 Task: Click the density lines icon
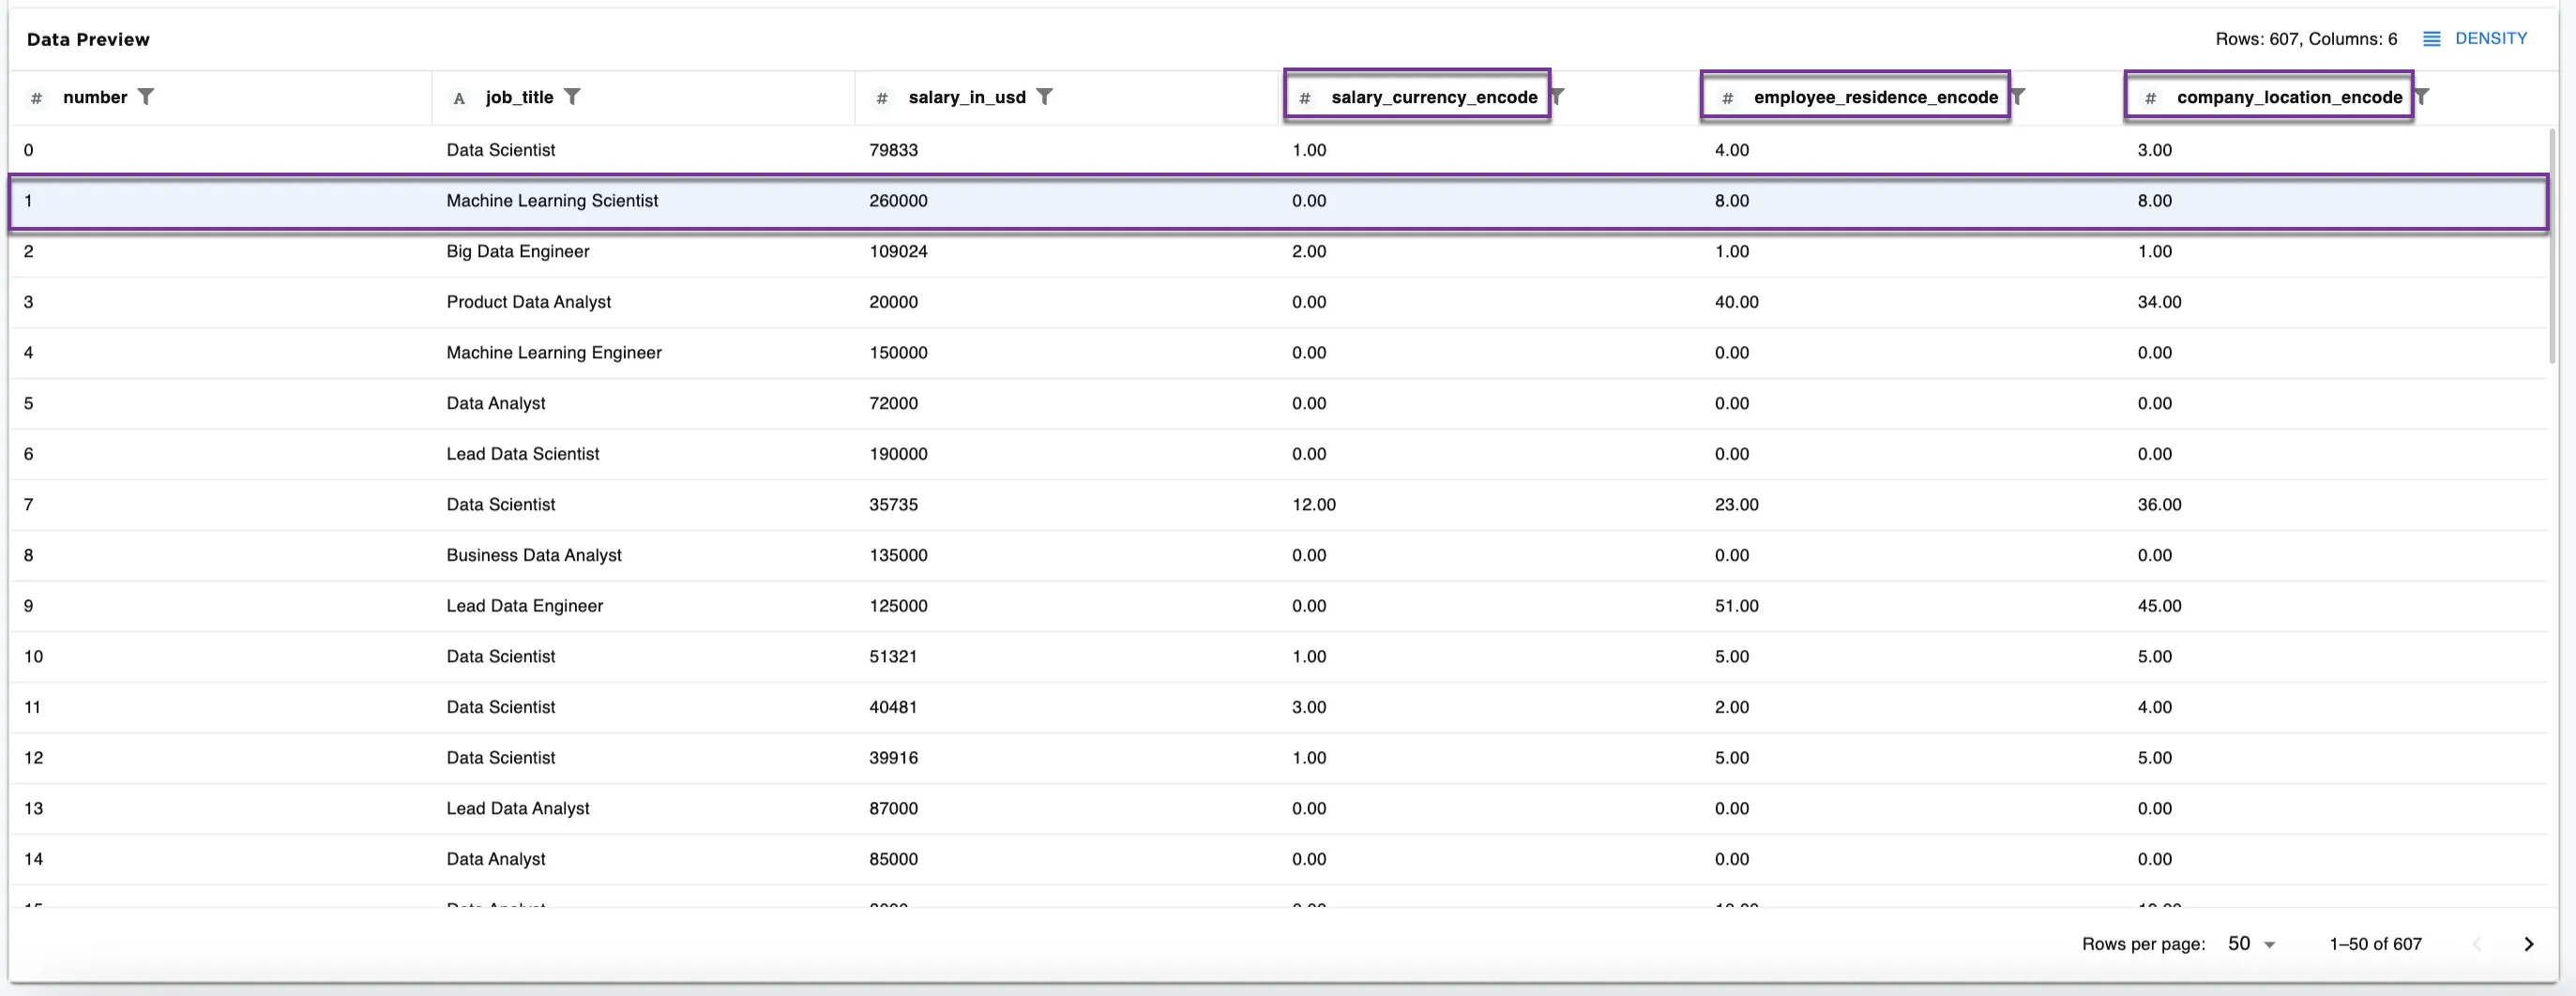point(2432,39)
